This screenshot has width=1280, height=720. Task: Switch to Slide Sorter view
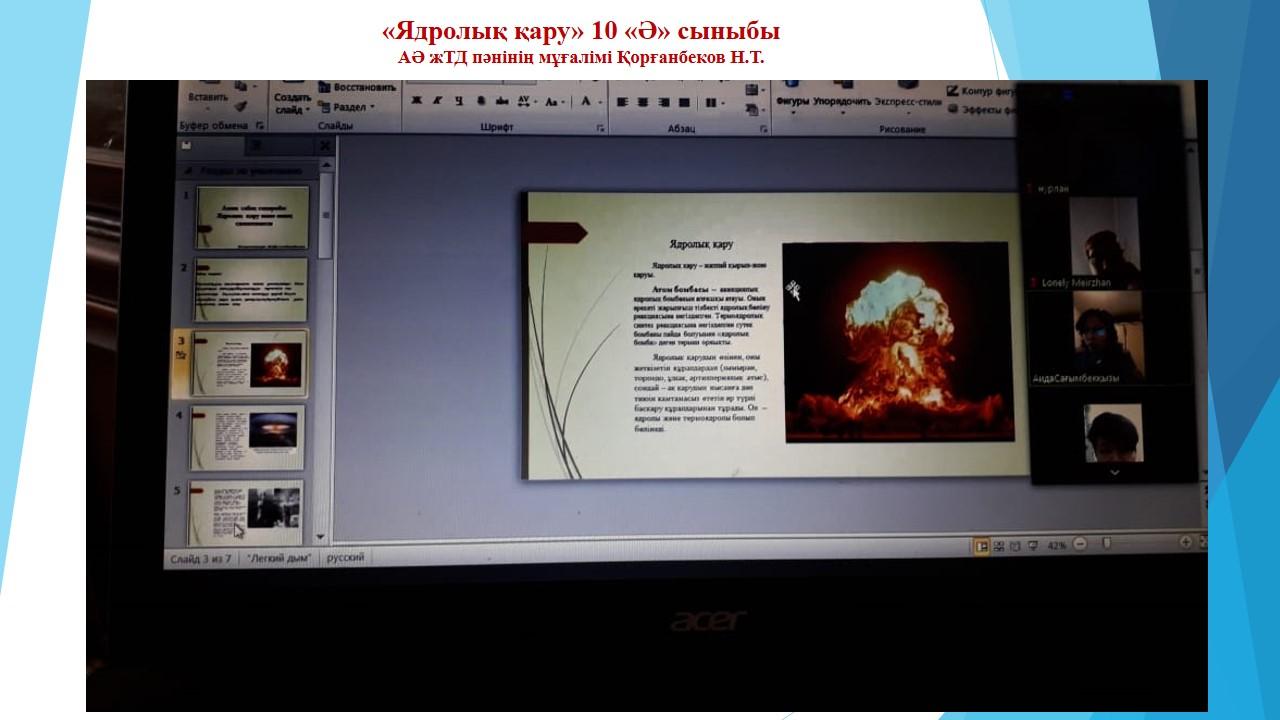pos(999,546)
